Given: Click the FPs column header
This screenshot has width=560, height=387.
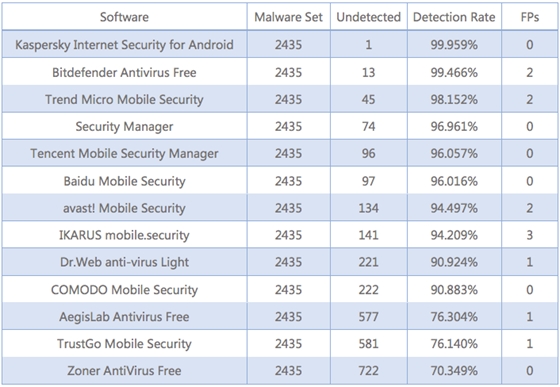Looking at the screenshot, I should point(530,17).
